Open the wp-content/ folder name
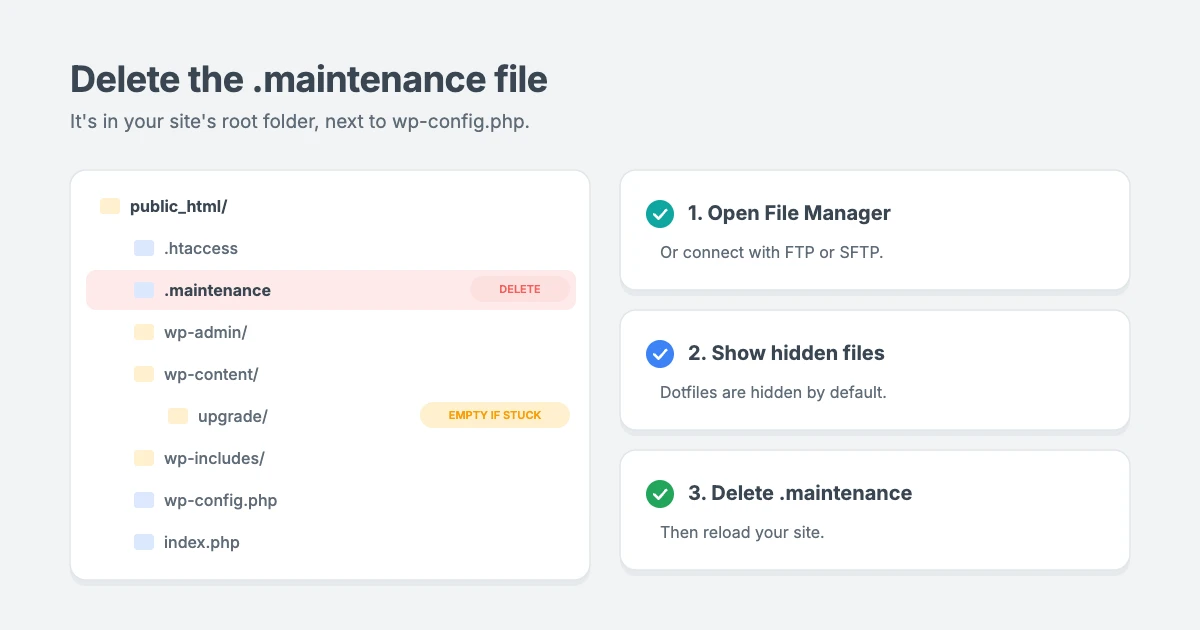This screenshot has width=1200, height=630. tap(211, 374)
